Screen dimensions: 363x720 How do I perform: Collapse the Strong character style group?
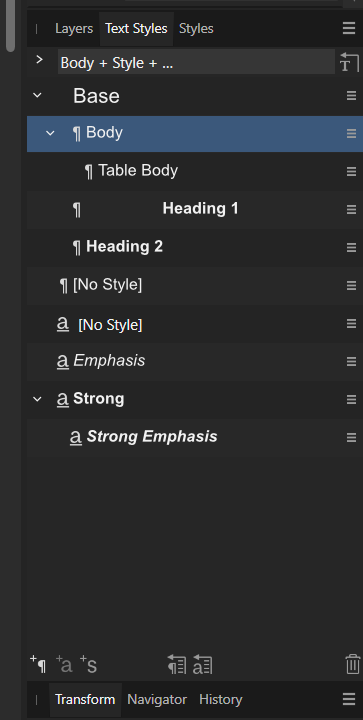(38, 399)
